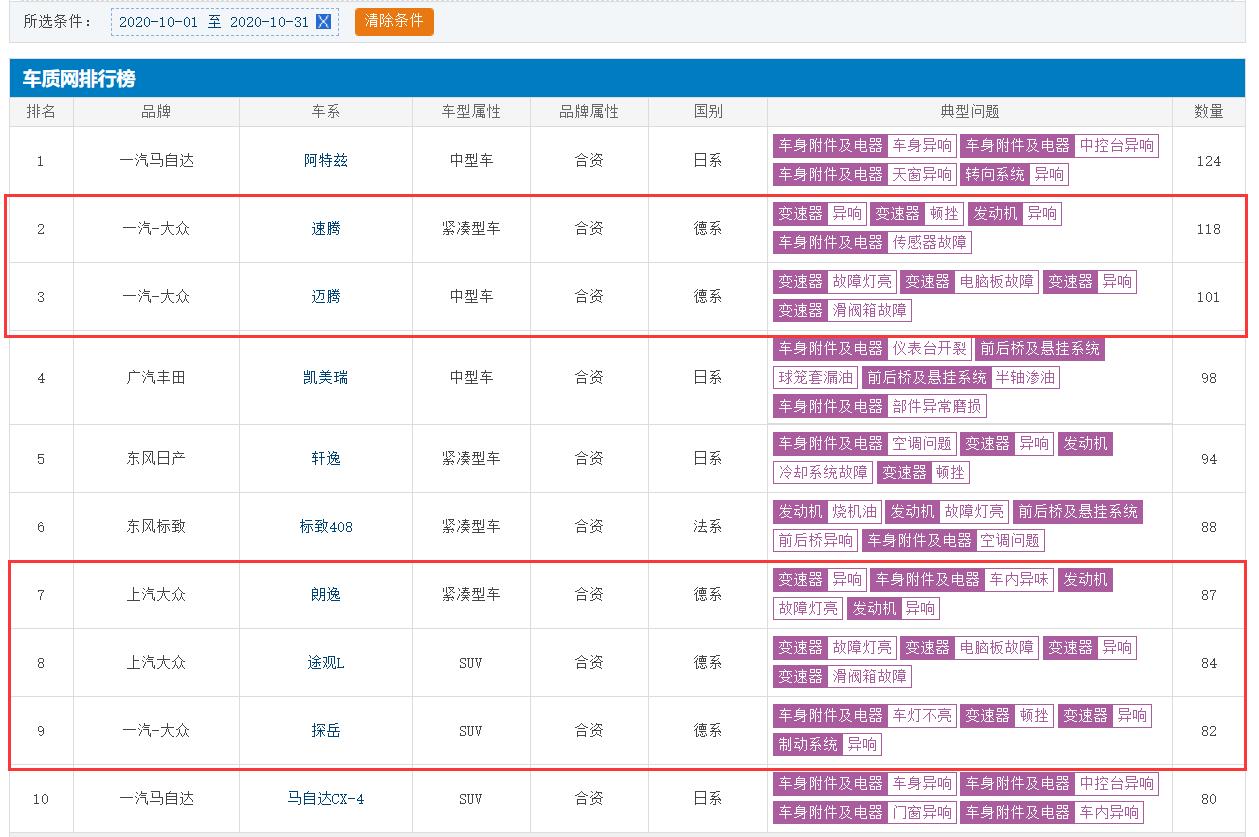1259x837 pixels.
Task: Open the 标致408 car series link
Action: point(326,526)
